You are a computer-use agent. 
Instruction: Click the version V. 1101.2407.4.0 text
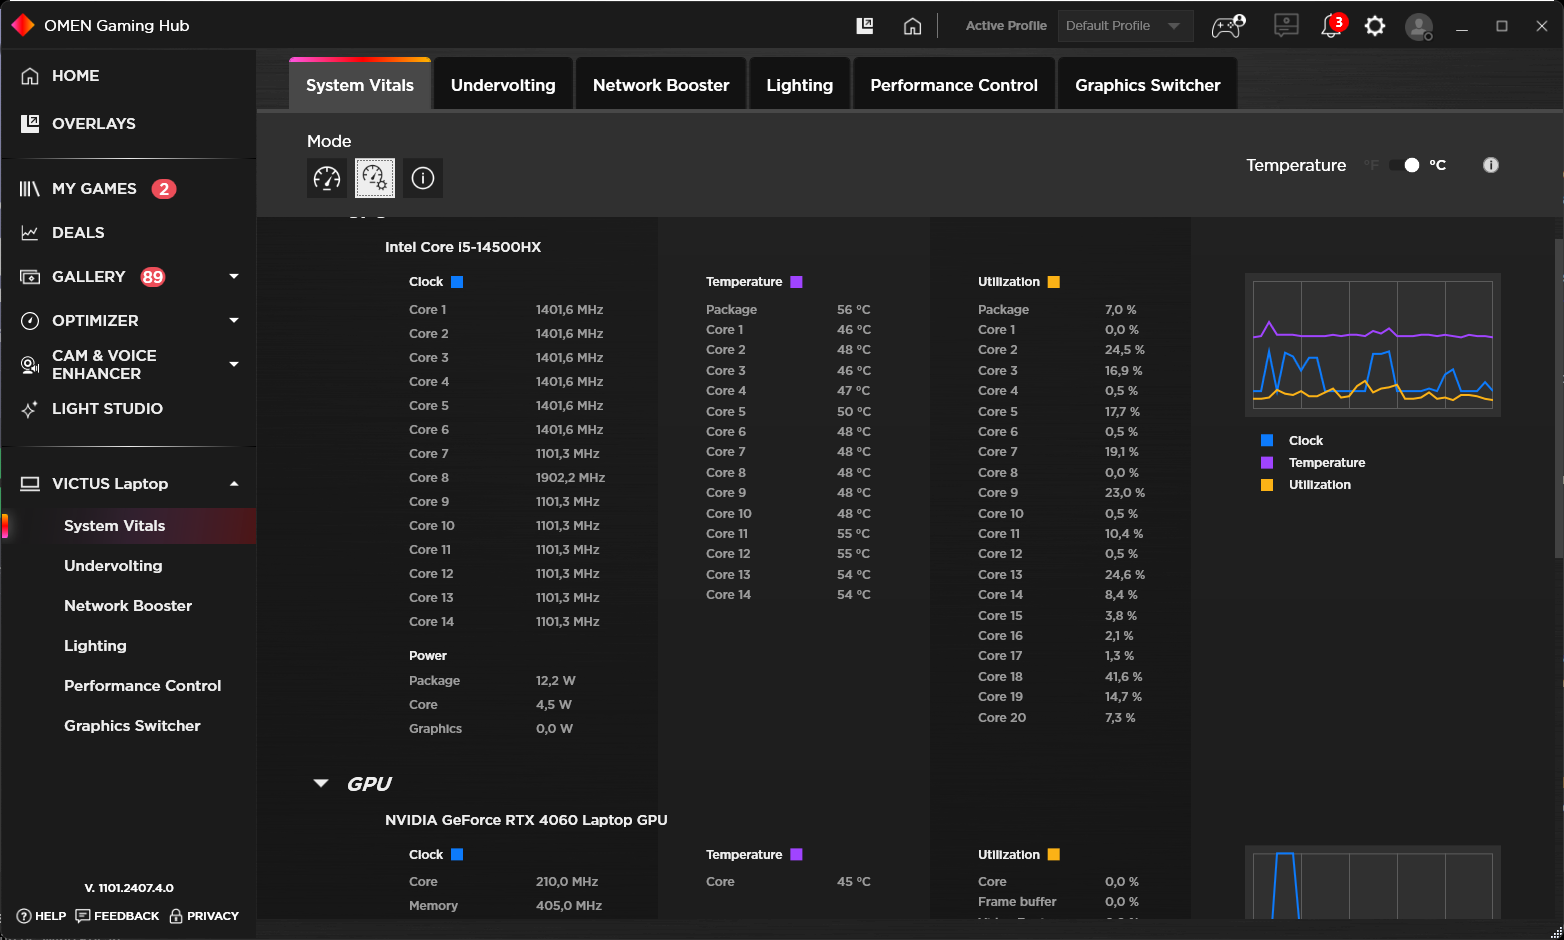(x=129, y=888)
